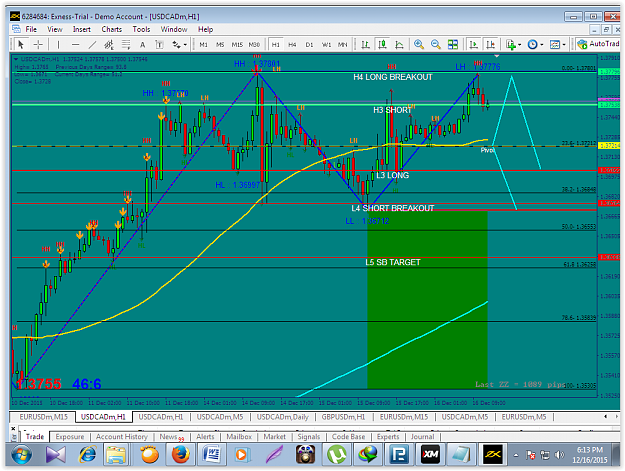Click the volume speaker tray icon

click(559, 455)
